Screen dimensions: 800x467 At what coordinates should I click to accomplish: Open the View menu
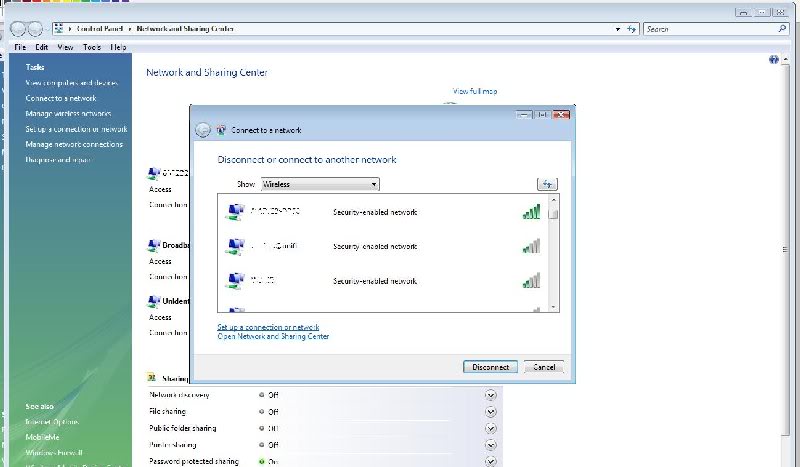point(66,47)
